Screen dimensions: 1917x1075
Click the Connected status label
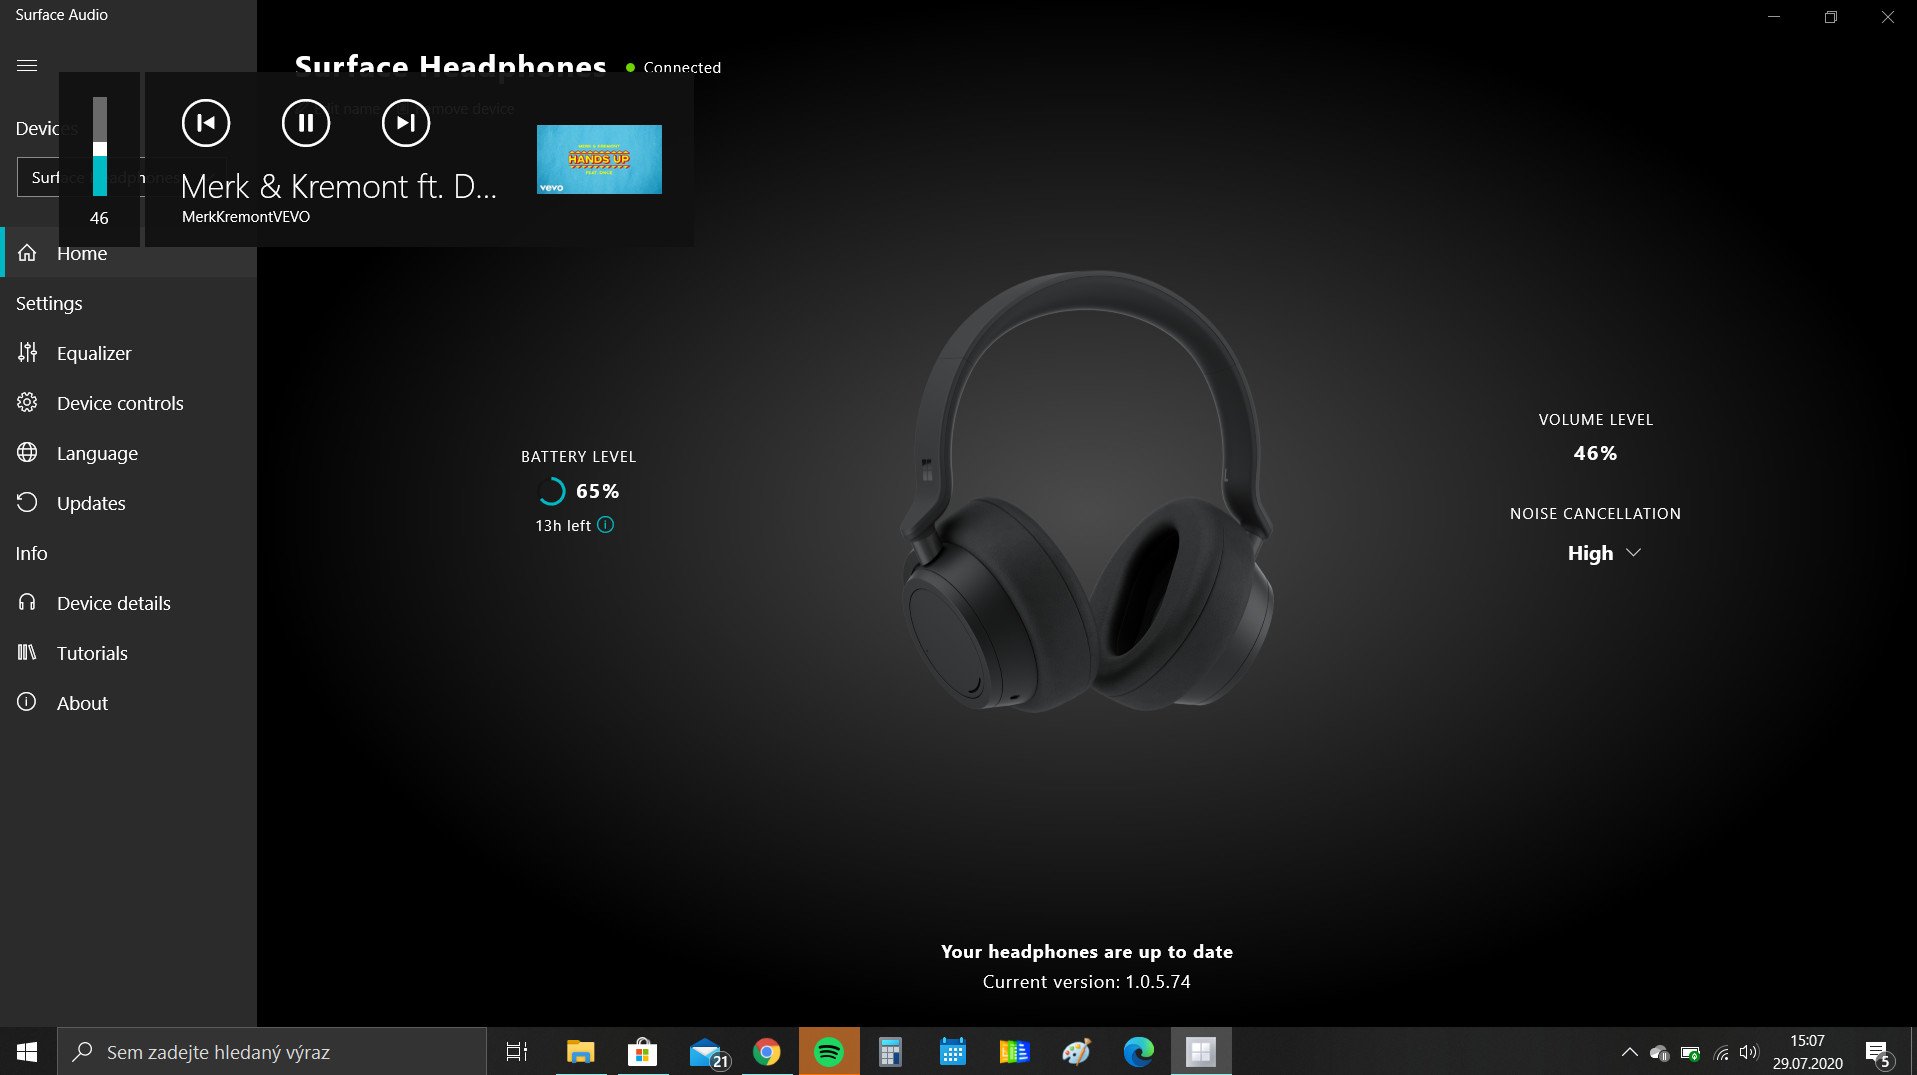click(682, 67)
